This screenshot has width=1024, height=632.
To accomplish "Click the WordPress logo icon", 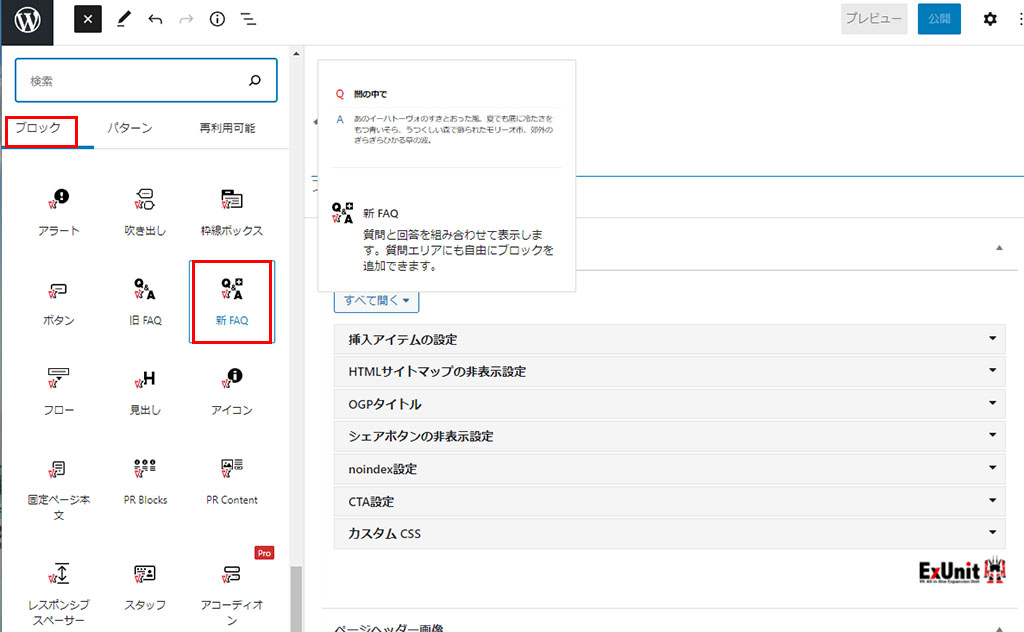I will (x=27, y=19).
